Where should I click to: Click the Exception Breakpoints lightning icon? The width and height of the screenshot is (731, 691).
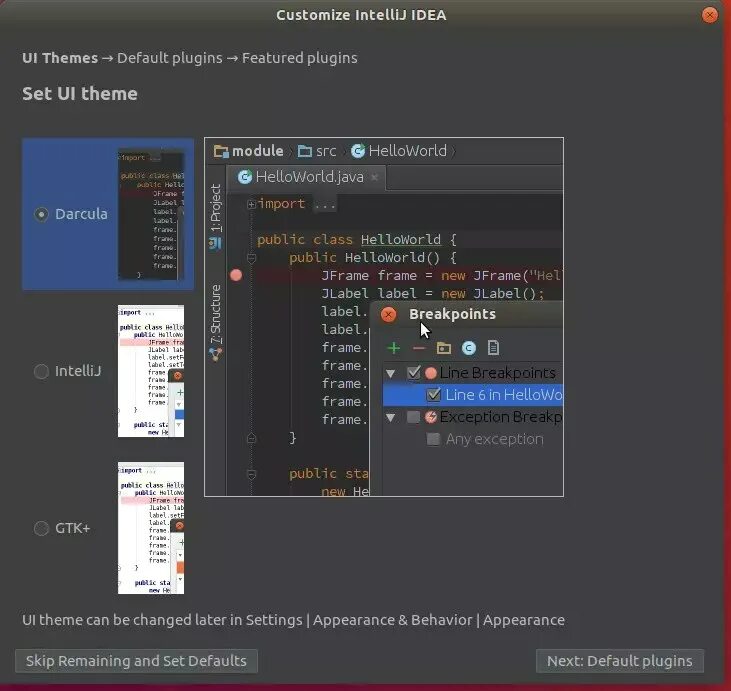[x=431, y=417]
